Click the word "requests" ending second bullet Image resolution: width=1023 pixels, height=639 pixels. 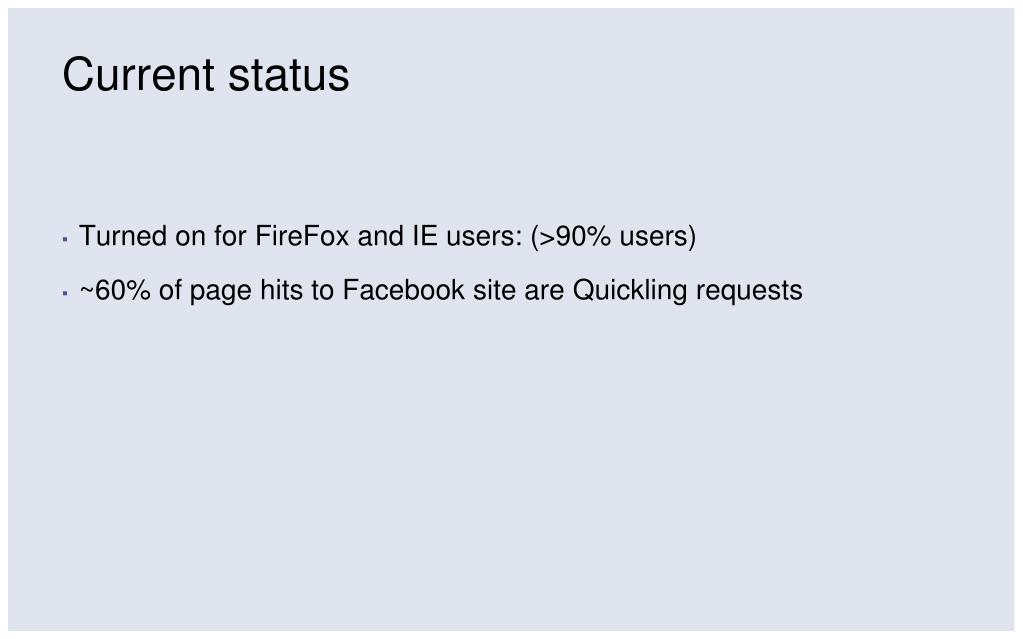(749, 292)
